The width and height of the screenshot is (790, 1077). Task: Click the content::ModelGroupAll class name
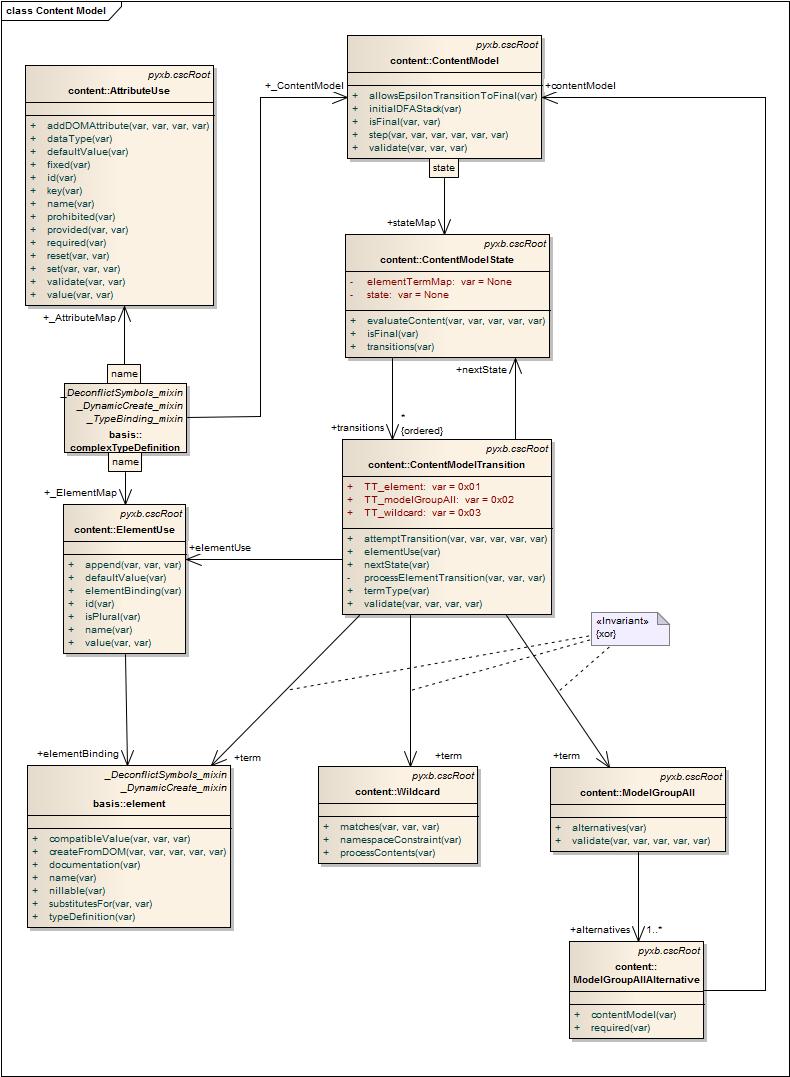coord(637,793)
